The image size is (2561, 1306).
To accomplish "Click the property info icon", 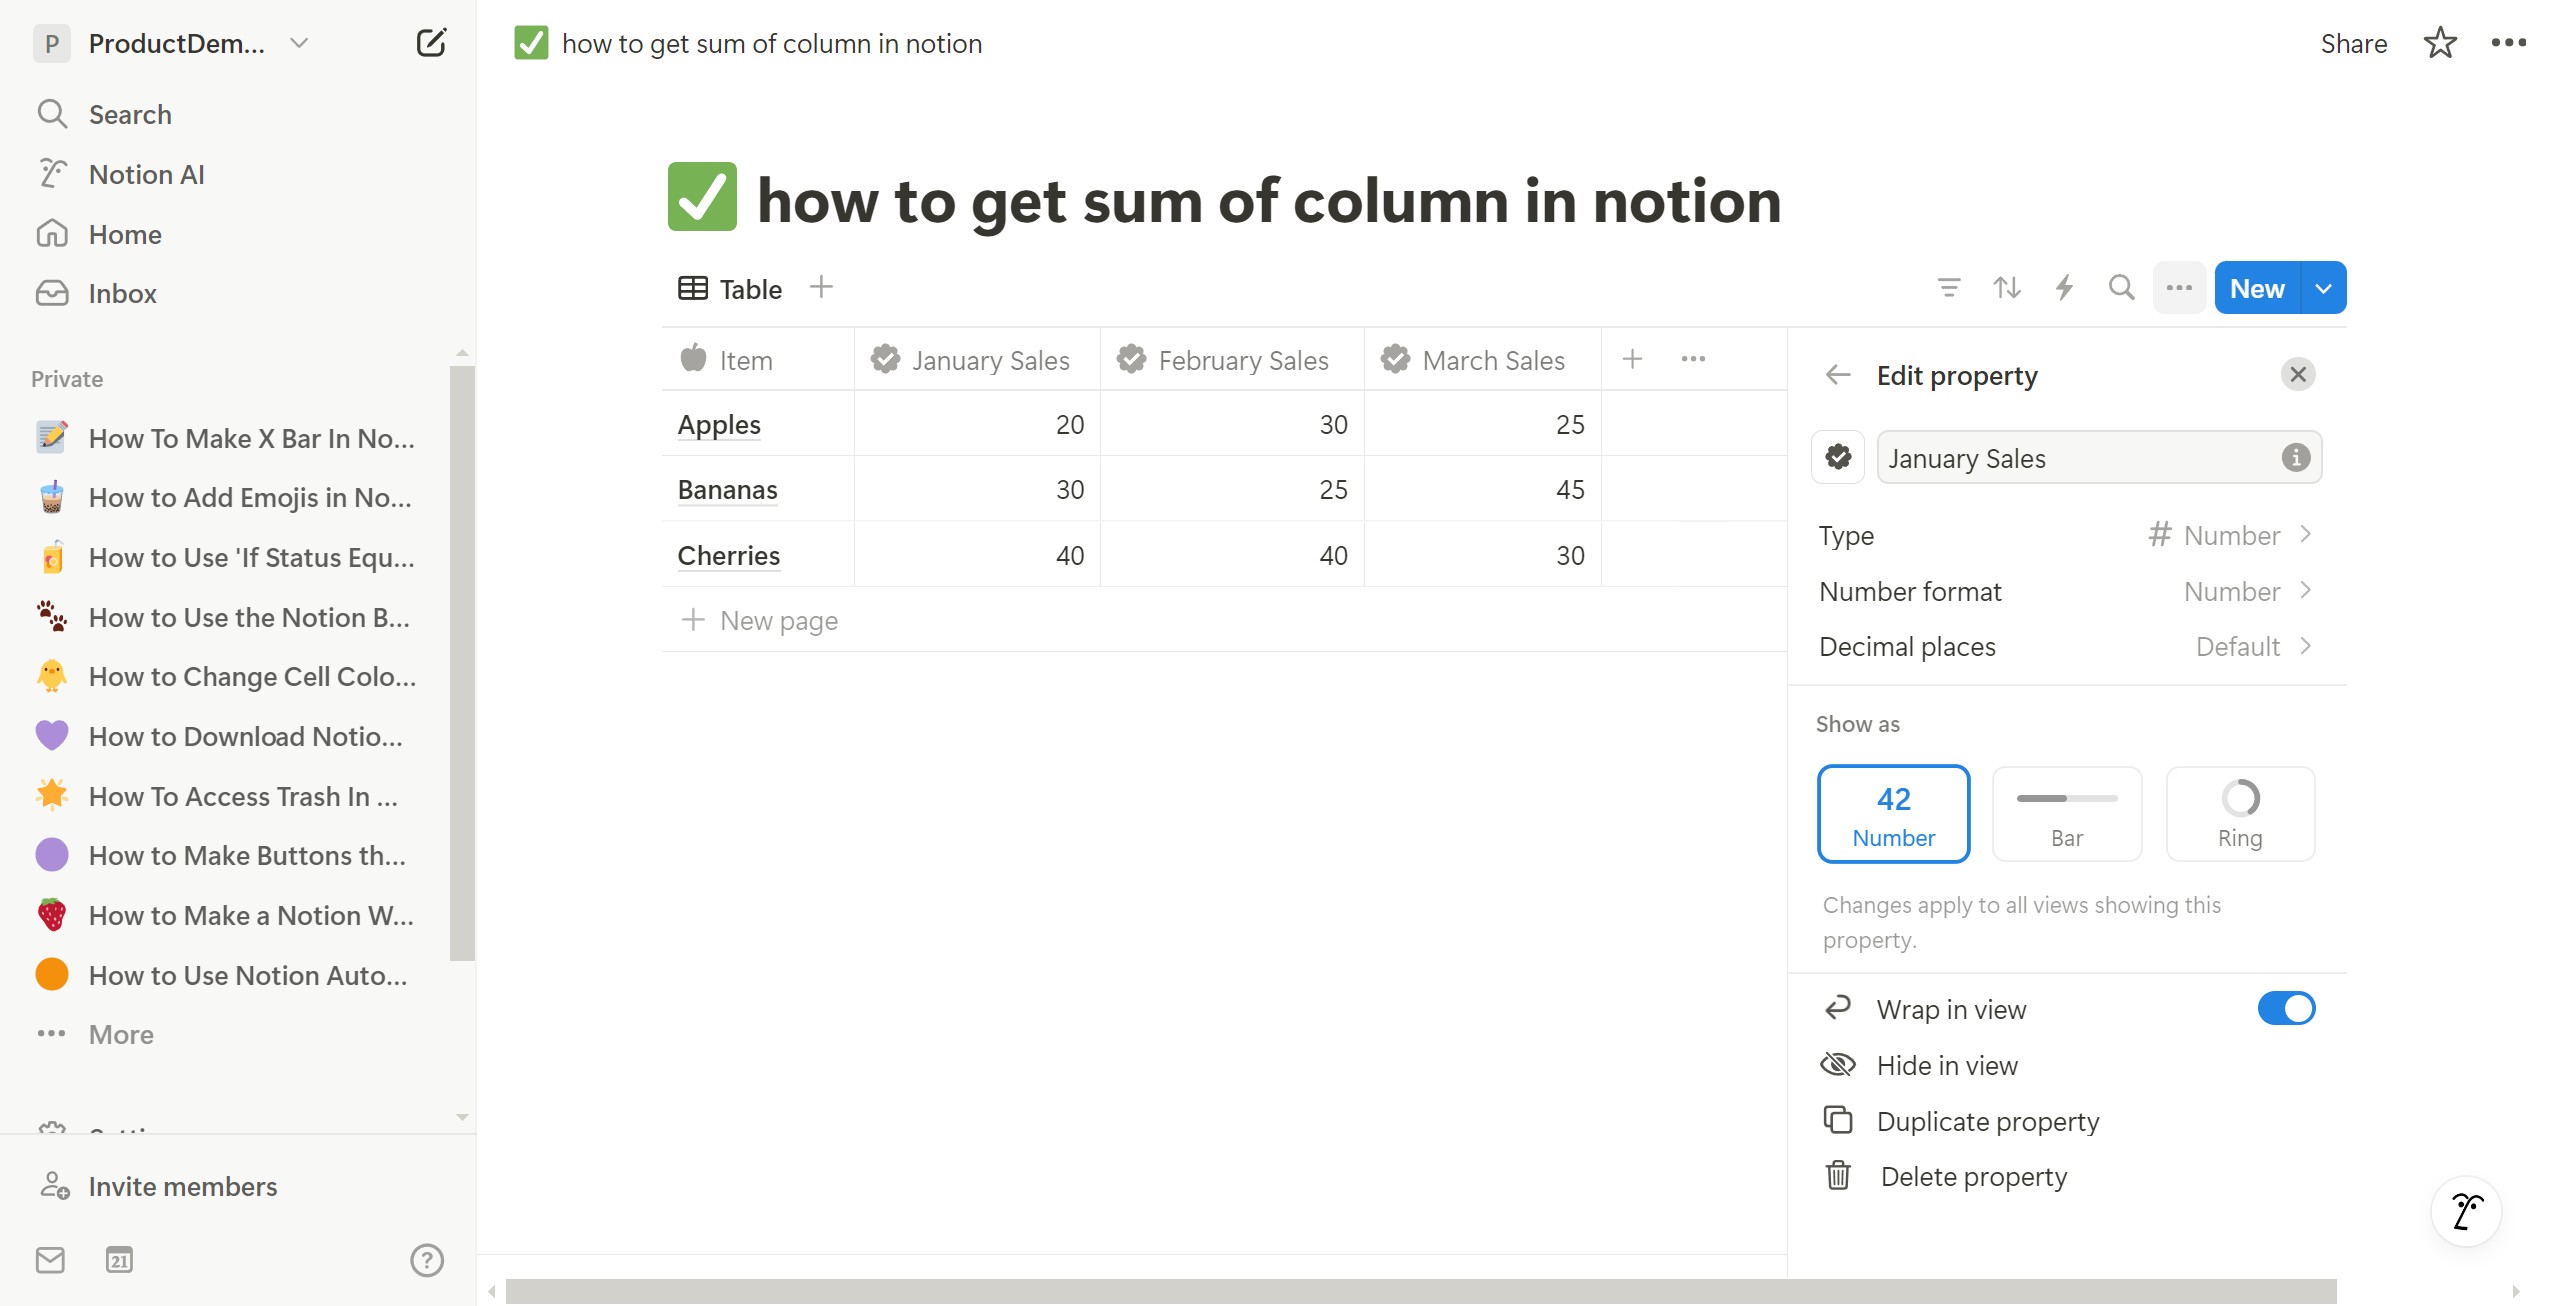I will (x=2296, y=457).
